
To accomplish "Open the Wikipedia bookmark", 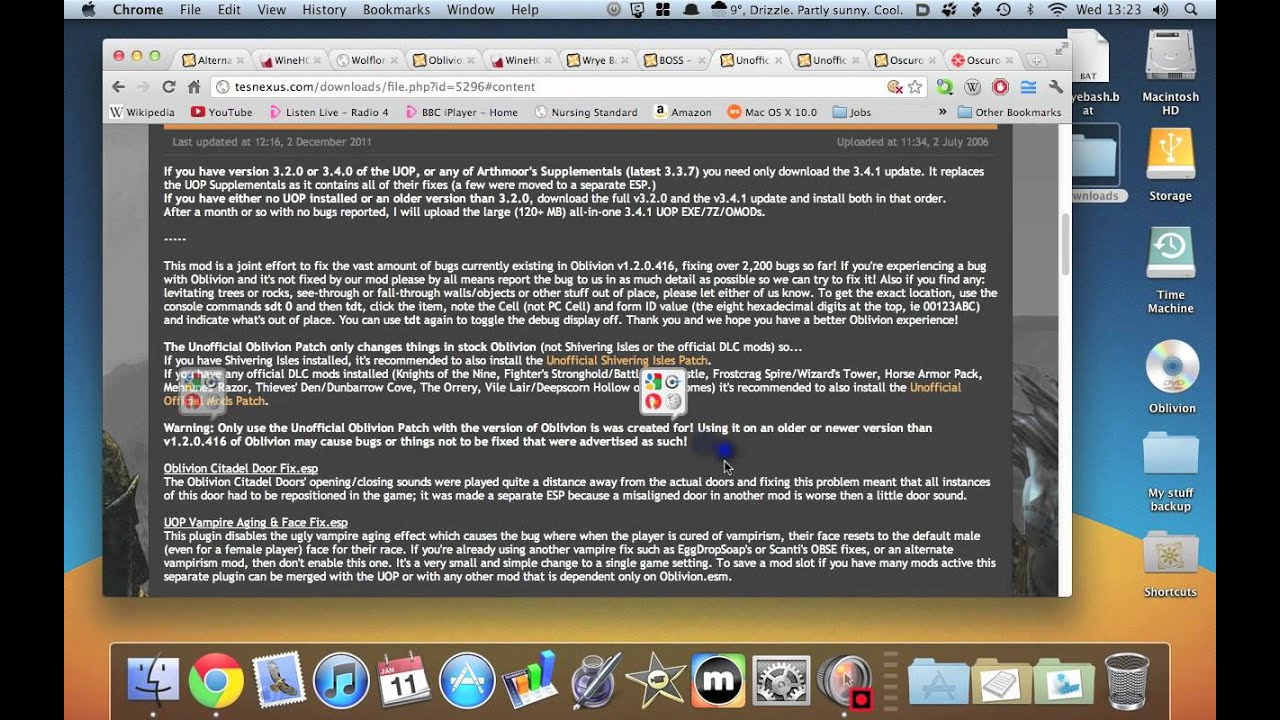I will 141,112.
